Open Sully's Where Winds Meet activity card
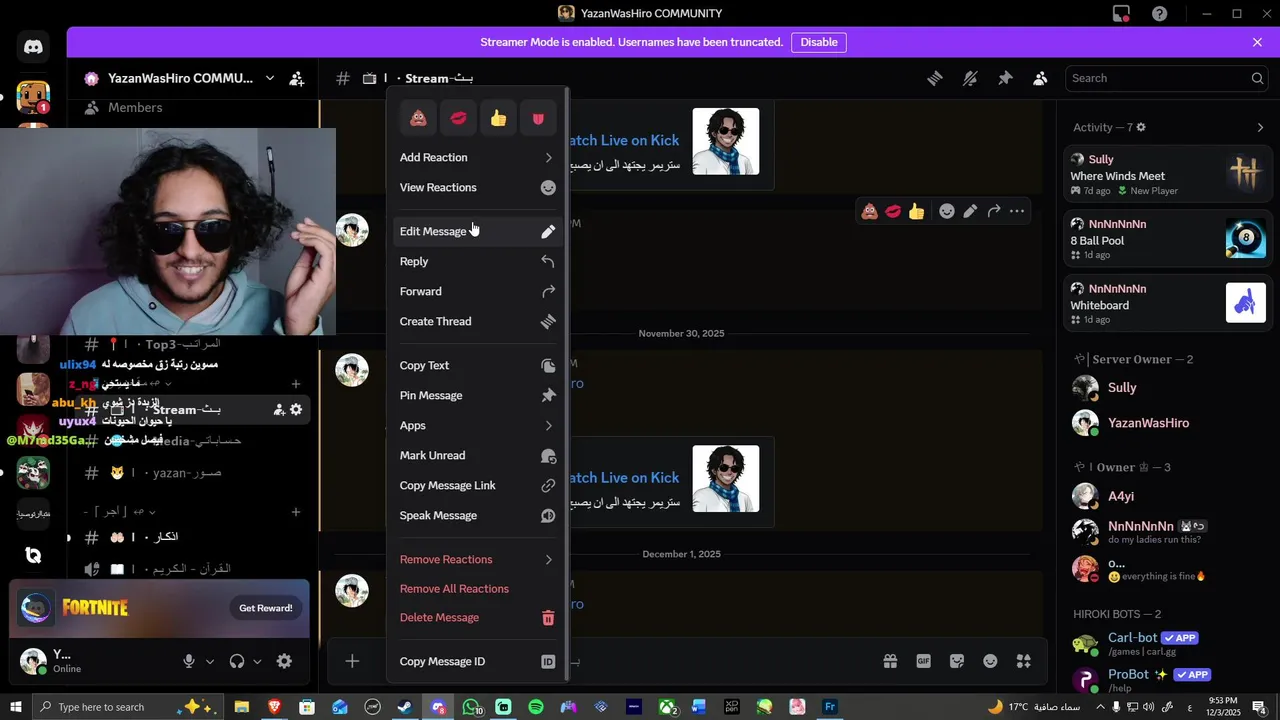This screenshot has width=1280, height=720. (x=1168, y=174)
